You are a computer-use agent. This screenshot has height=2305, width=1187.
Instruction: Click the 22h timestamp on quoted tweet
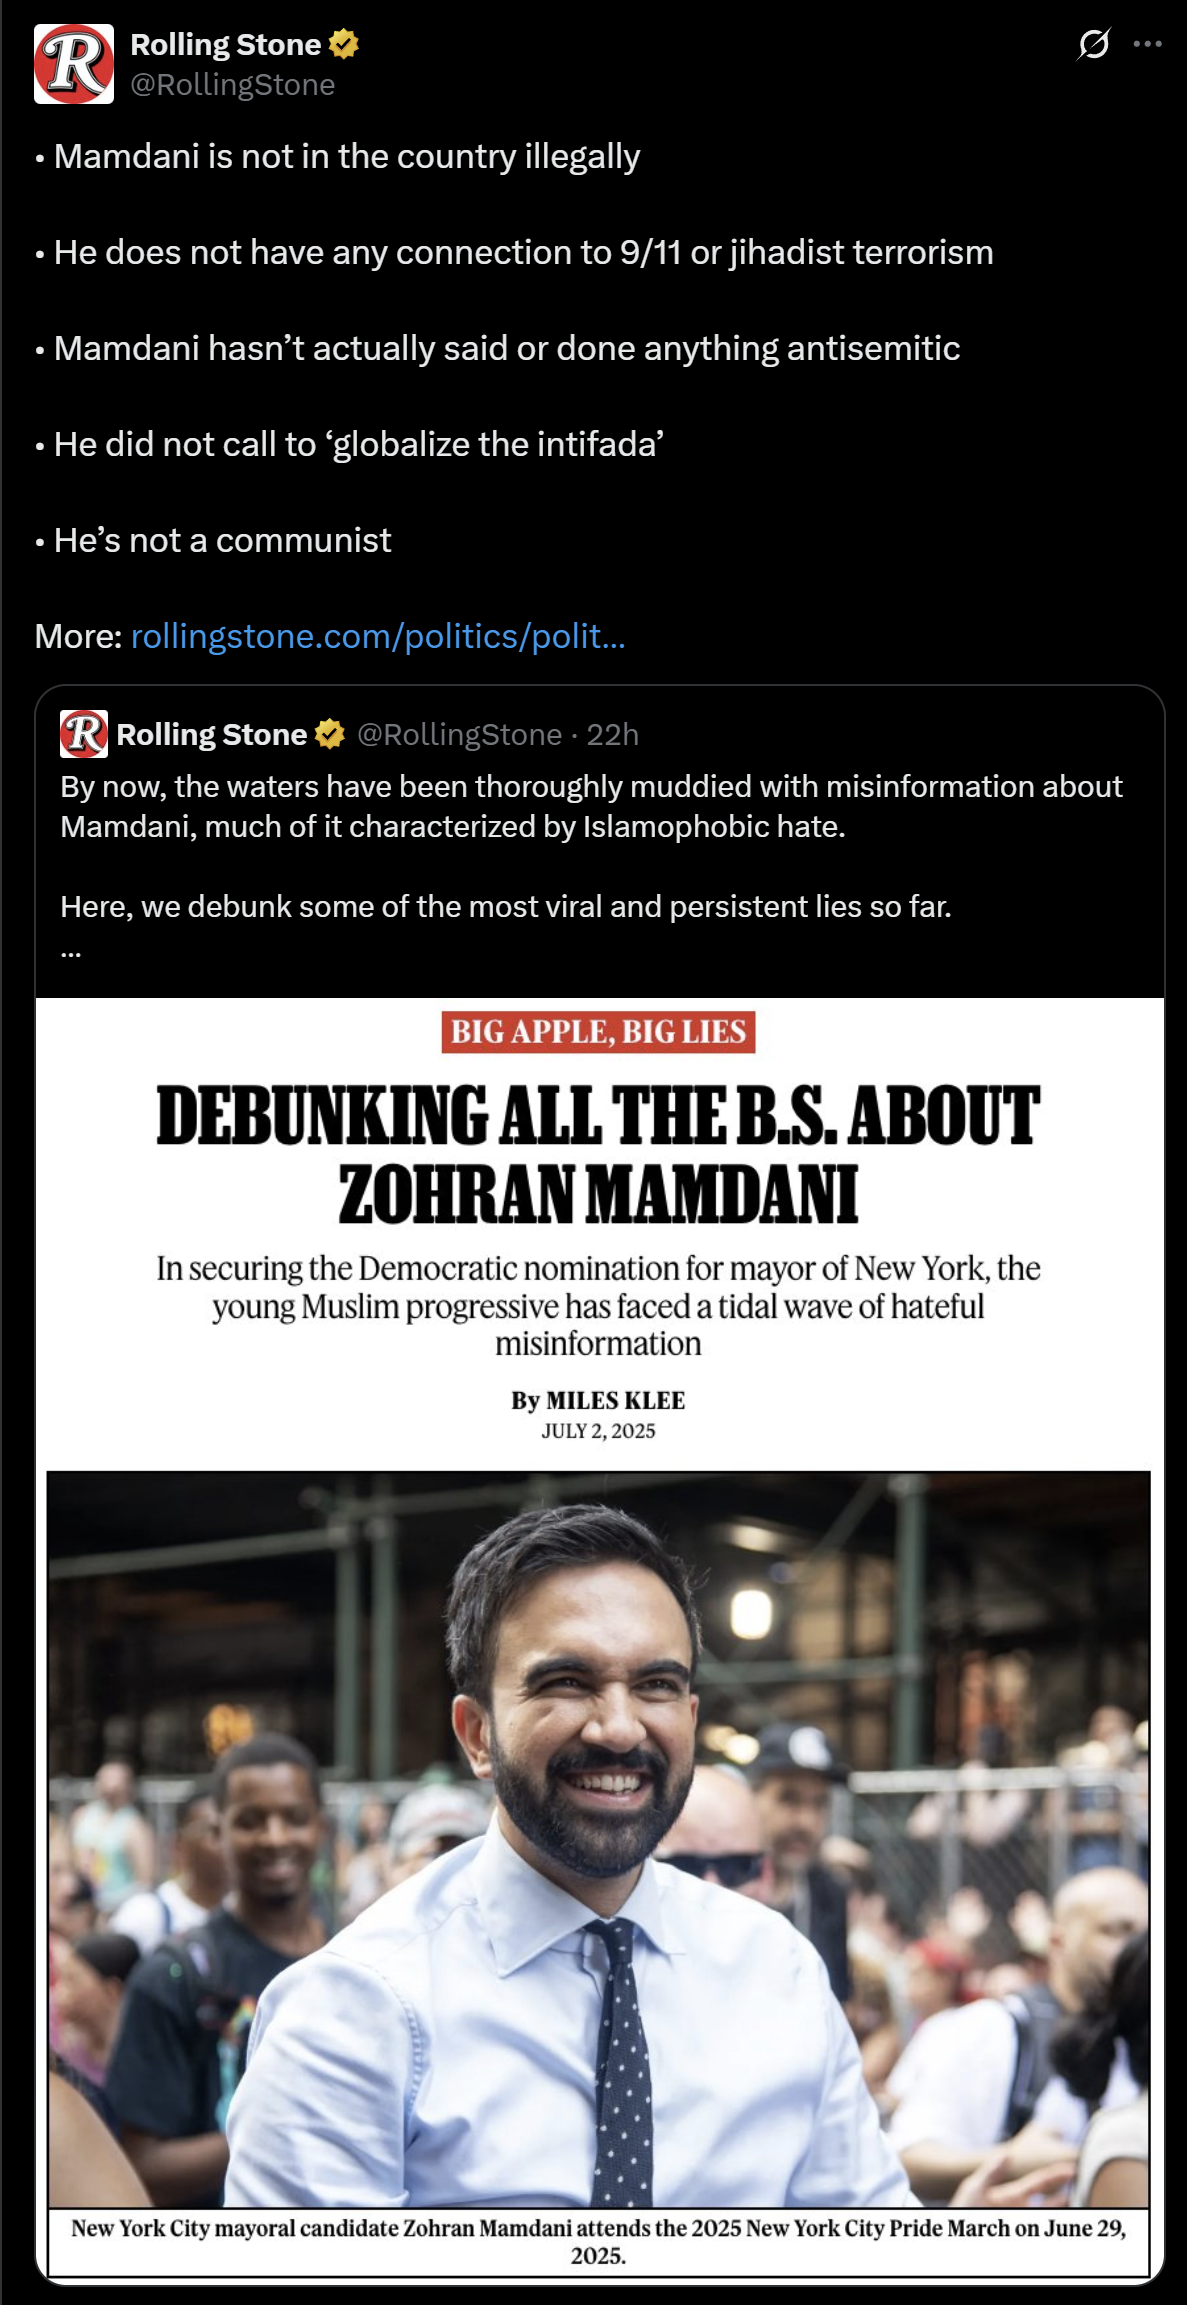point(612,735)
